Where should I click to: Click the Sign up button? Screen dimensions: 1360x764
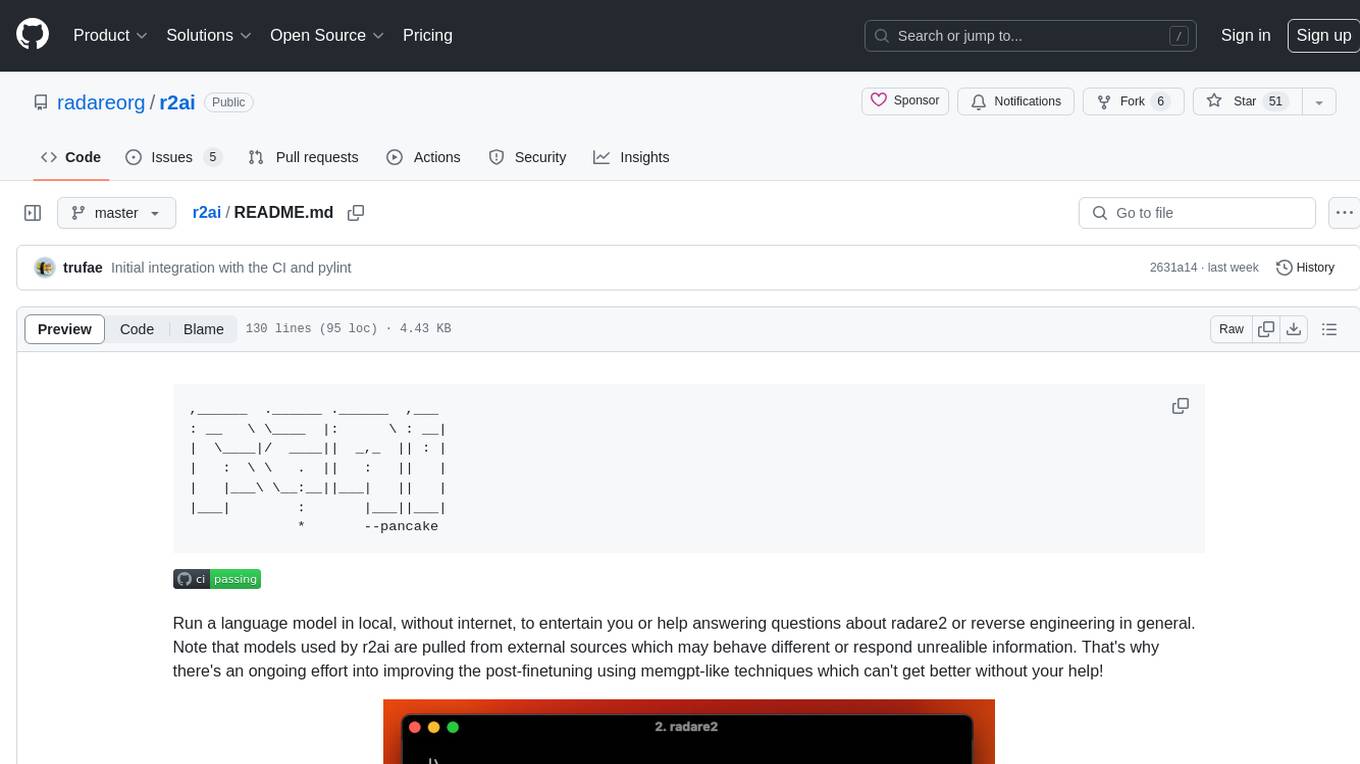(1323, 35)
